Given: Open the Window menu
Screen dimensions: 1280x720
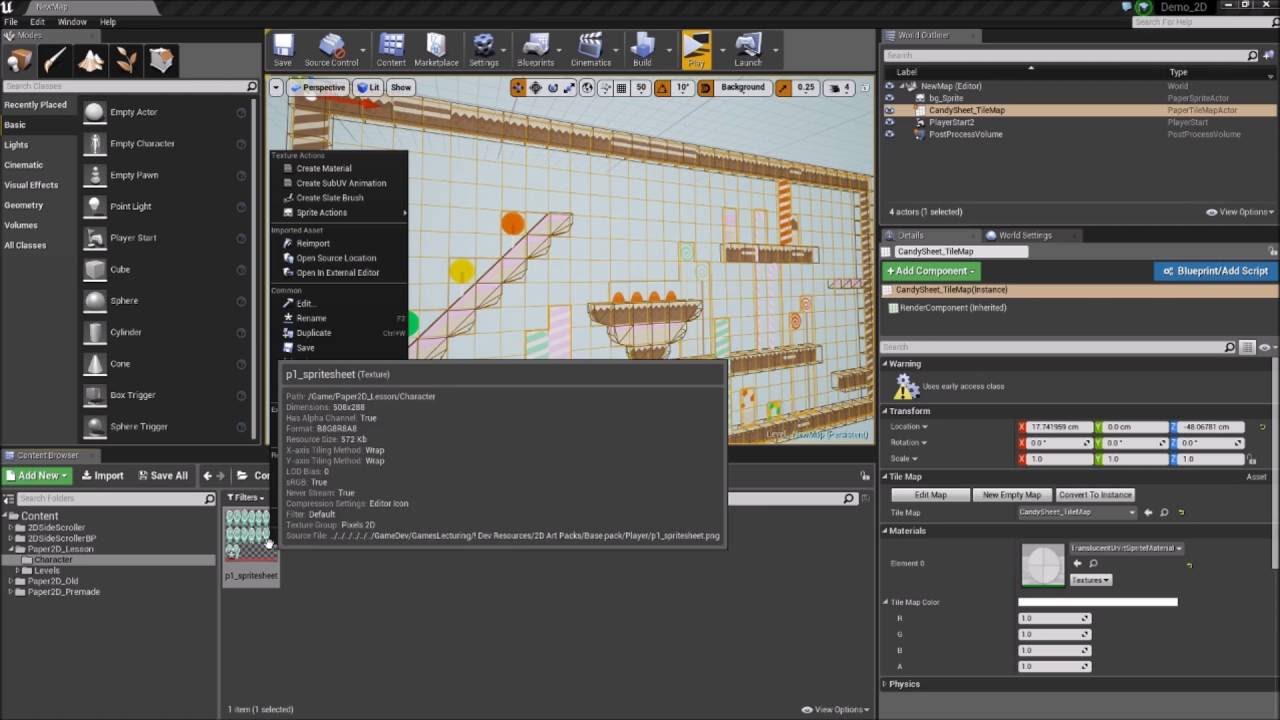Looking at the screenshot, I should tap(72, 21).
